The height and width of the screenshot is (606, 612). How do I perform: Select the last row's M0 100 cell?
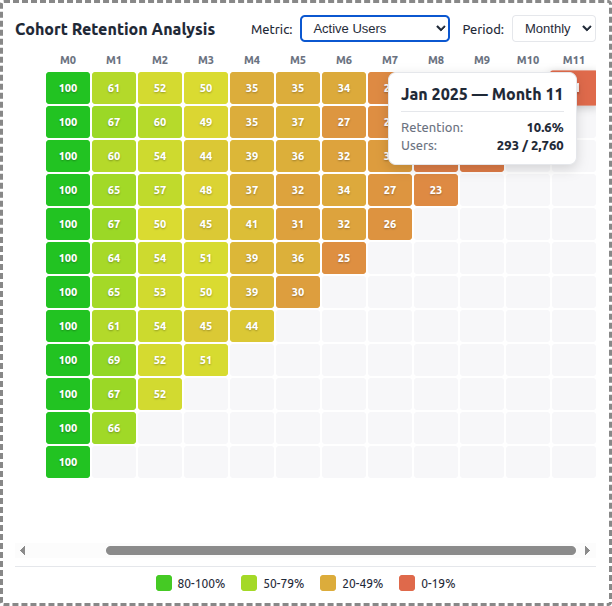(68, 462)
